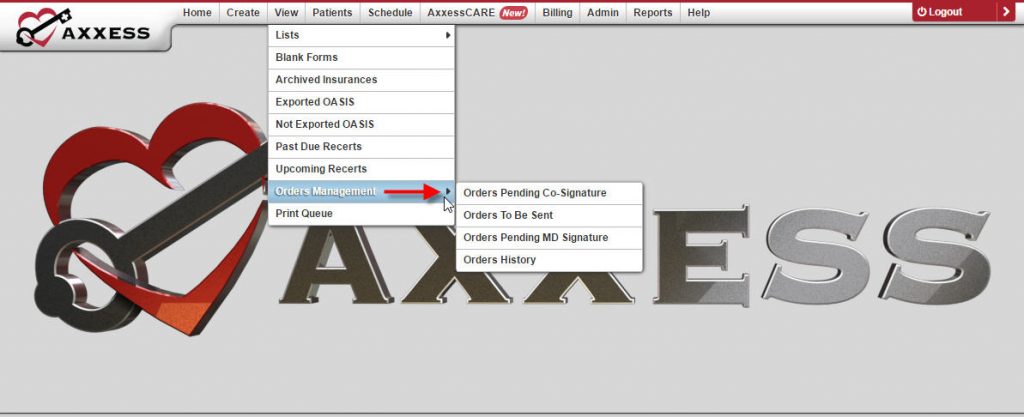
Task: Open the Patients menu
Action: 332,12
